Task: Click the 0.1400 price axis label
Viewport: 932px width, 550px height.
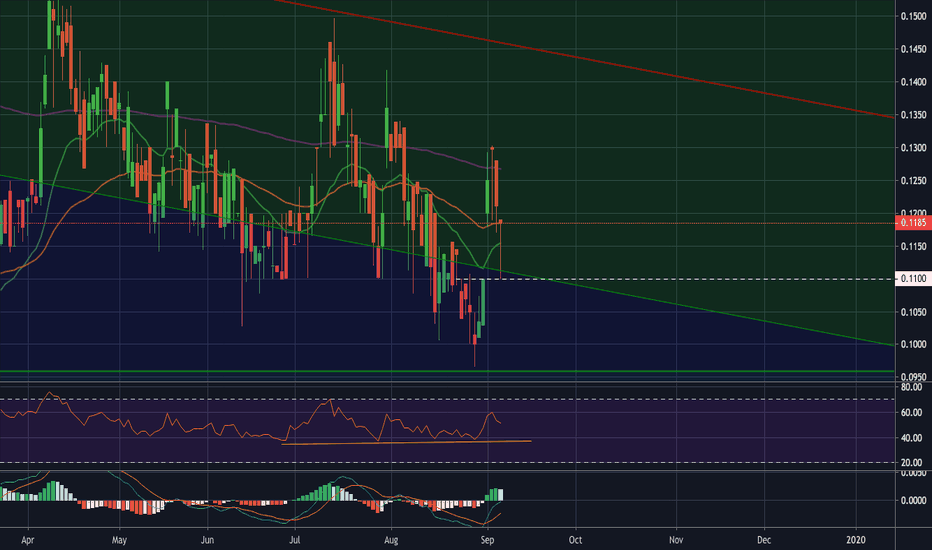Action: click(x=914, y=82)
